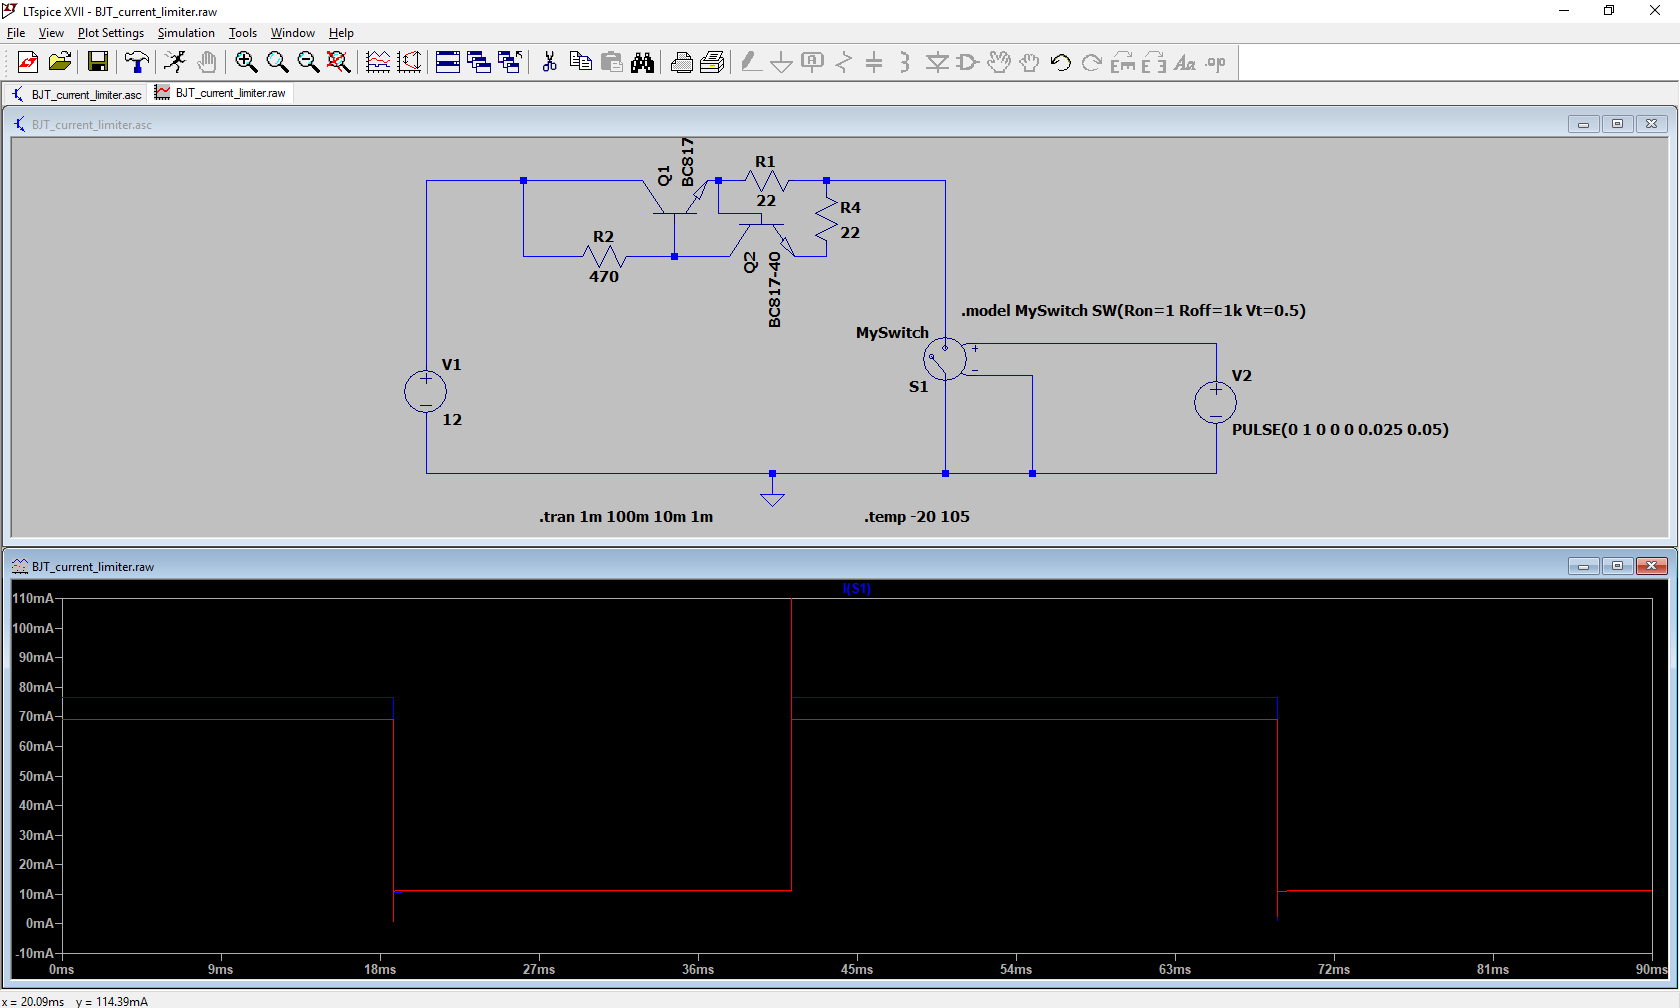Viewport: 1680px width, 1008px height.
Task: Select the Cut scissors tool
Action: click(549, 62)
